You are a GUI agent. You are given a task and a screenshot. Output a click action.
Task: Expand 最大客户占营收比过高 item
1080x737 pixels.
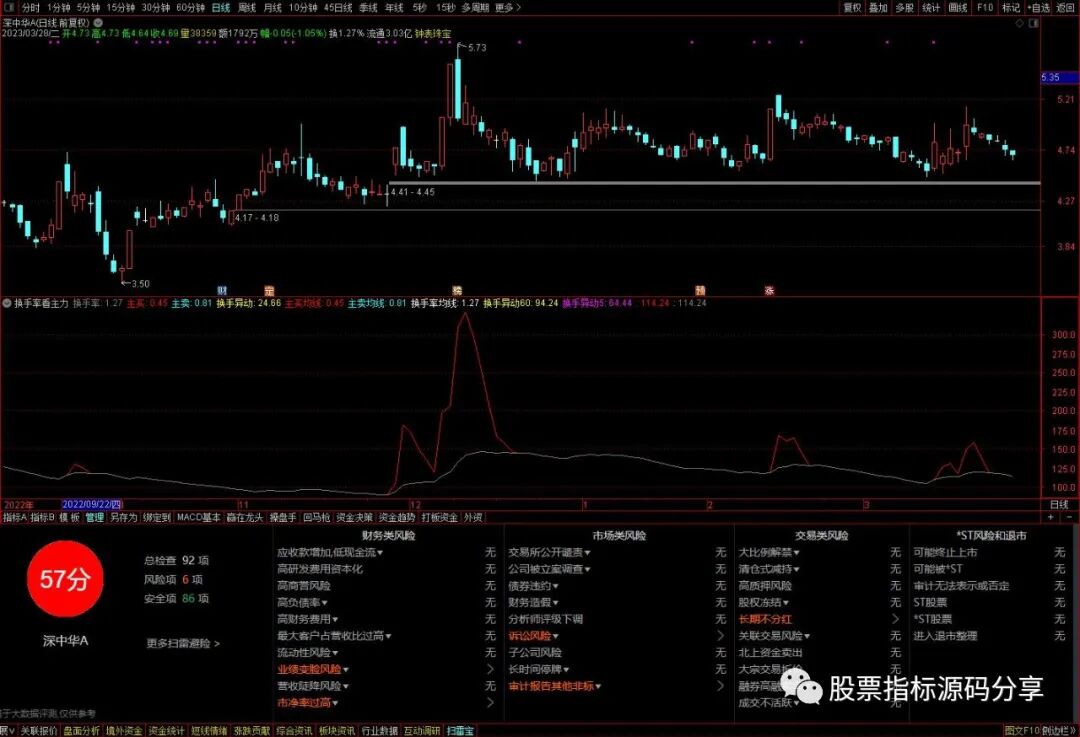[334, 636]
